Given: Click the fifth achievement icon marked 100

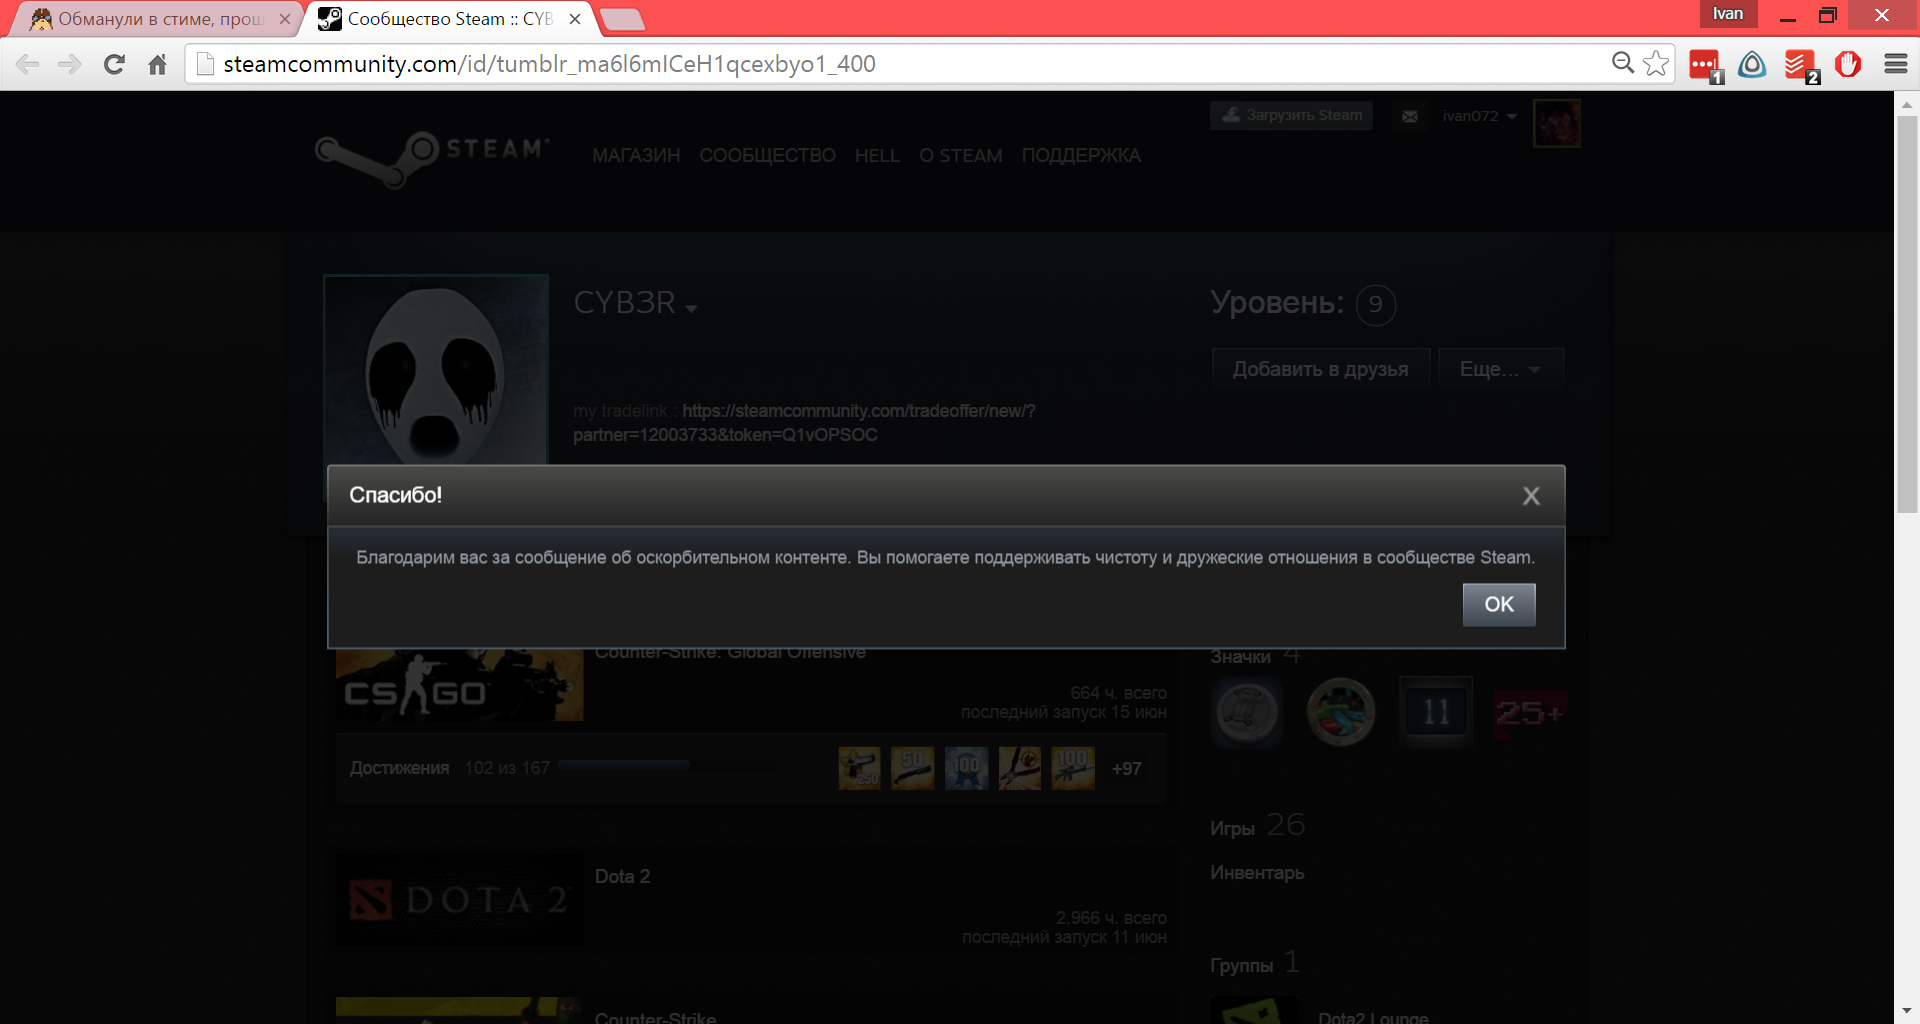Looking at the screenshot, I should pyautogui.click(x=1073, y=768).
